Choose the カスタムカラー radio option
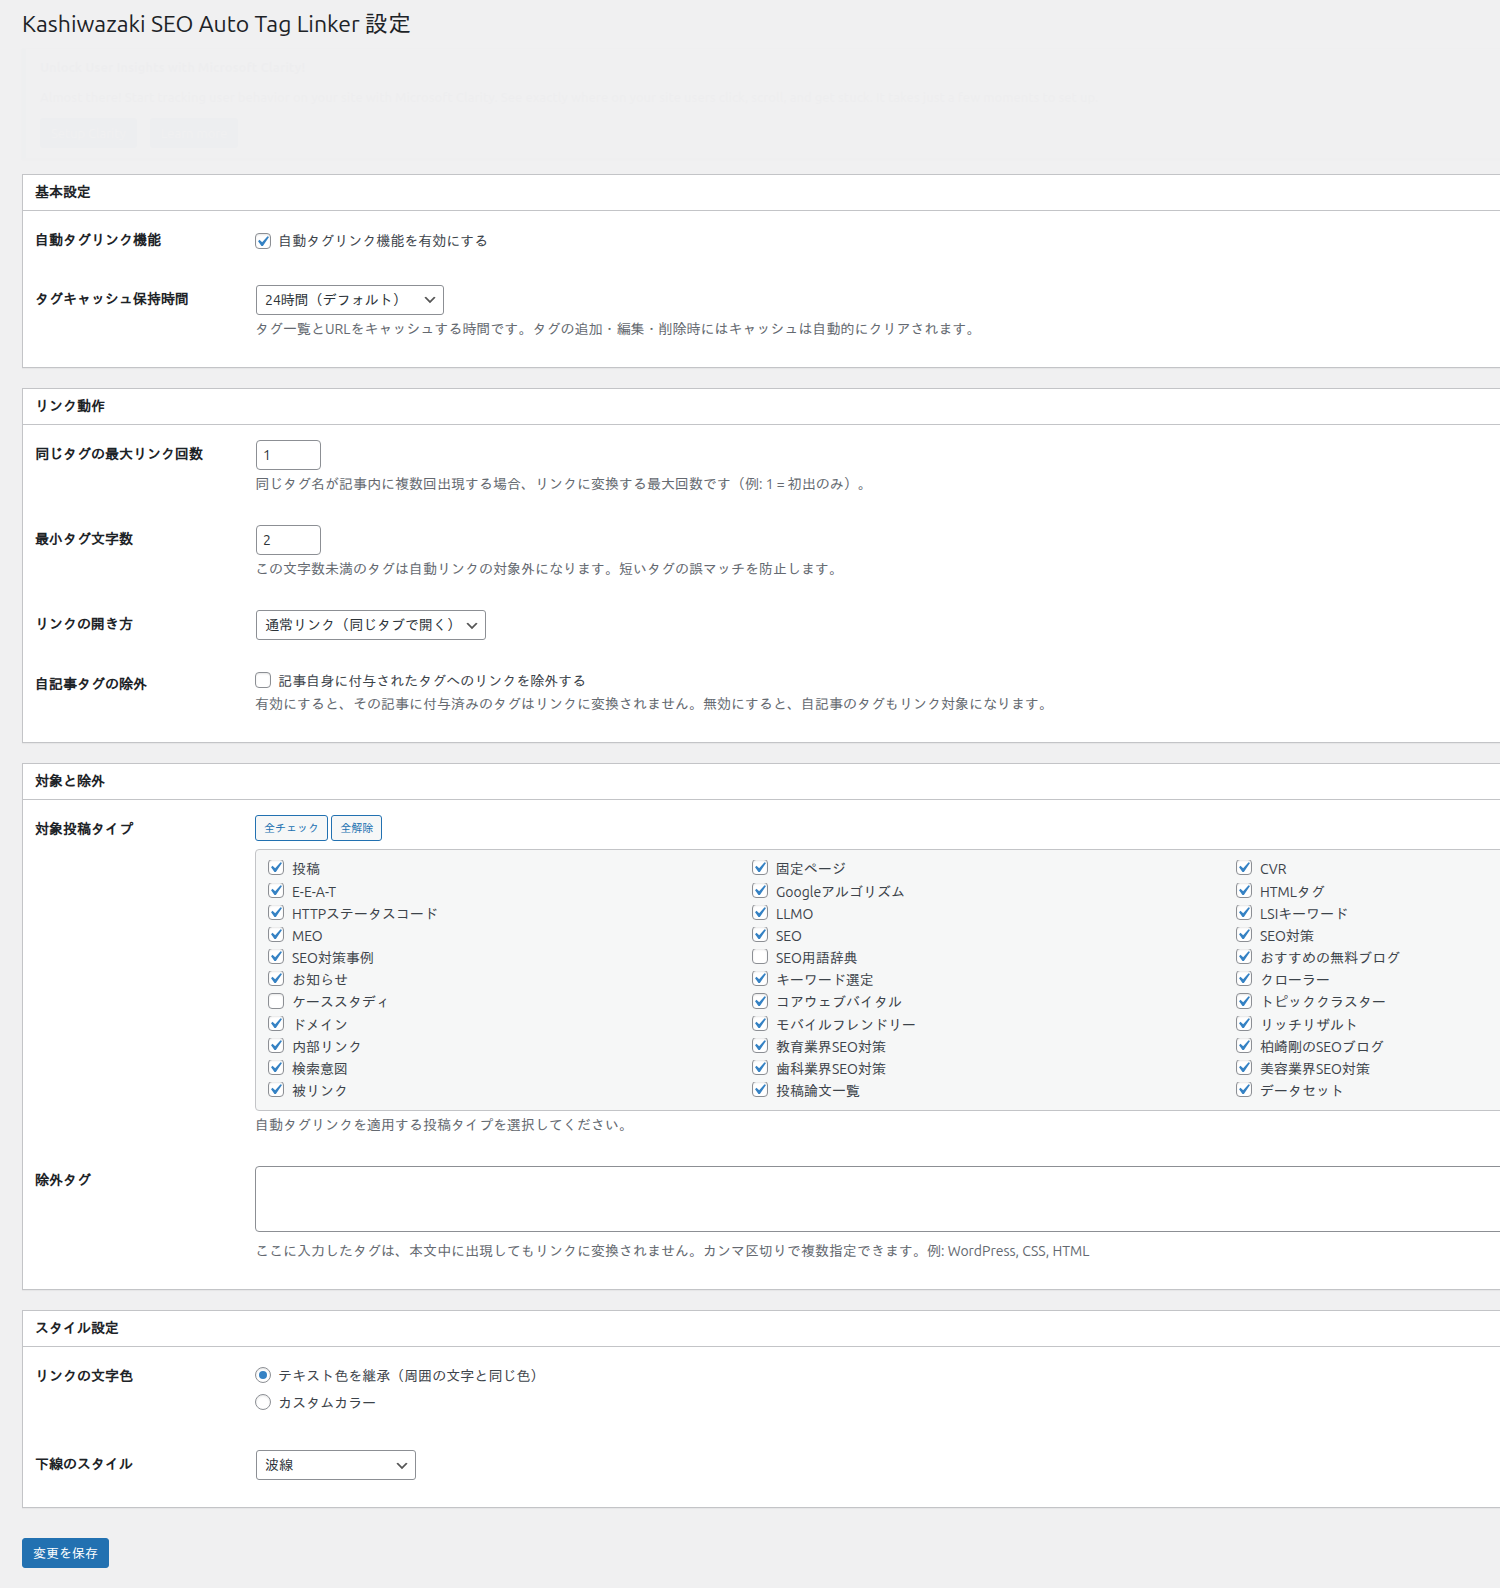Screen dimensions: 1500x1588 pos(263,1402)
